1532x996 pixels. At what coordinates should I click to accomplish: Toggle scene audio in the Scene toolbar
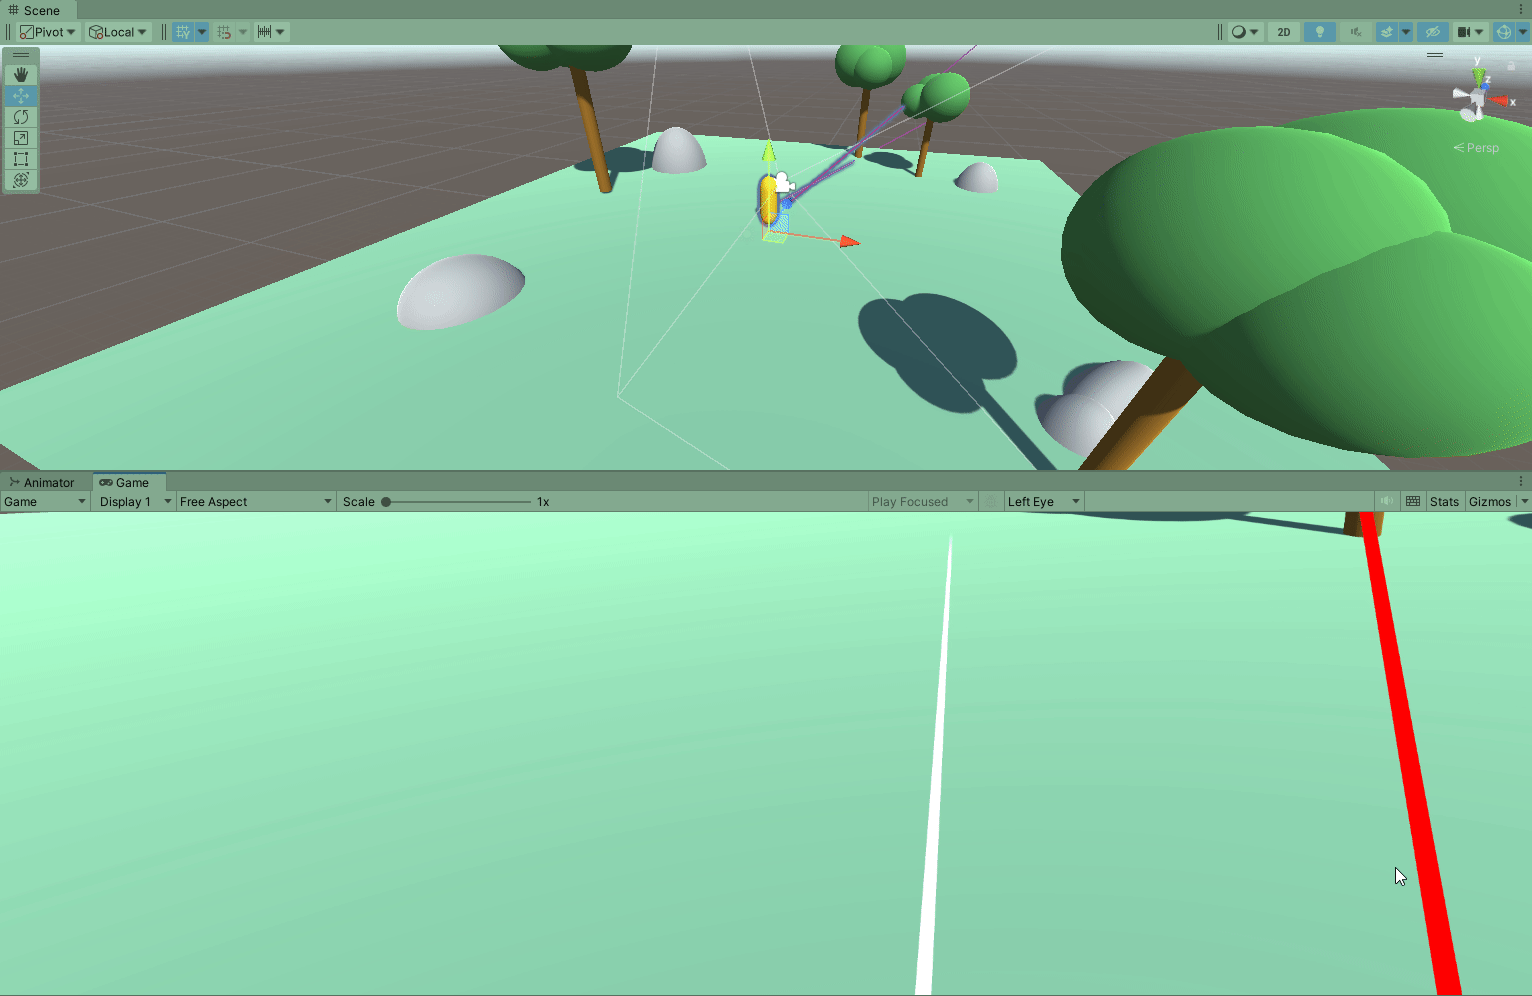(1356, 32)
